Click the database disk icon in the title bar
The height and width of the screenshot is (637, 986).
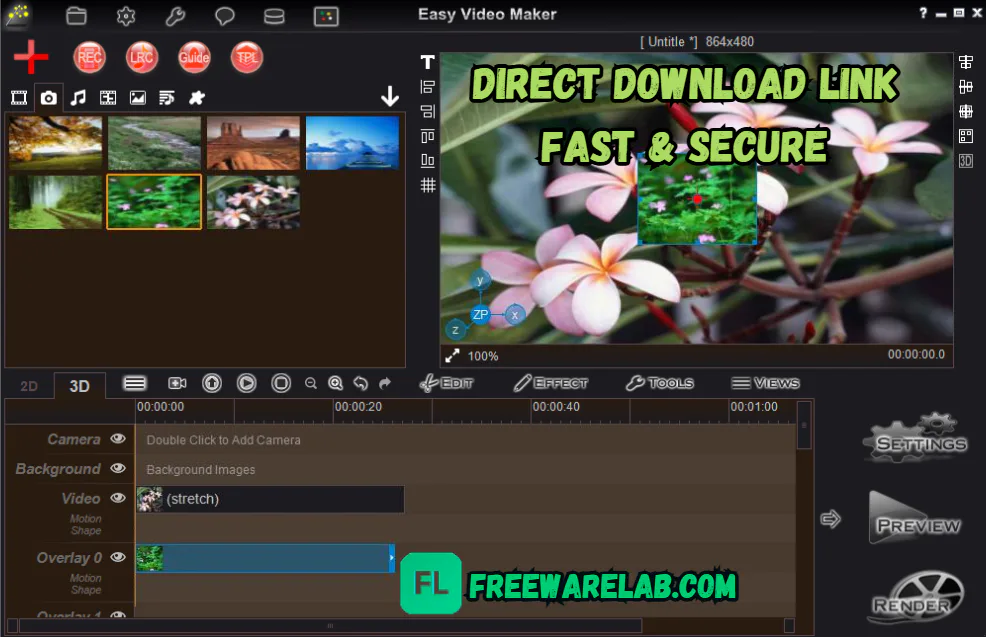(x=274, y=16)
